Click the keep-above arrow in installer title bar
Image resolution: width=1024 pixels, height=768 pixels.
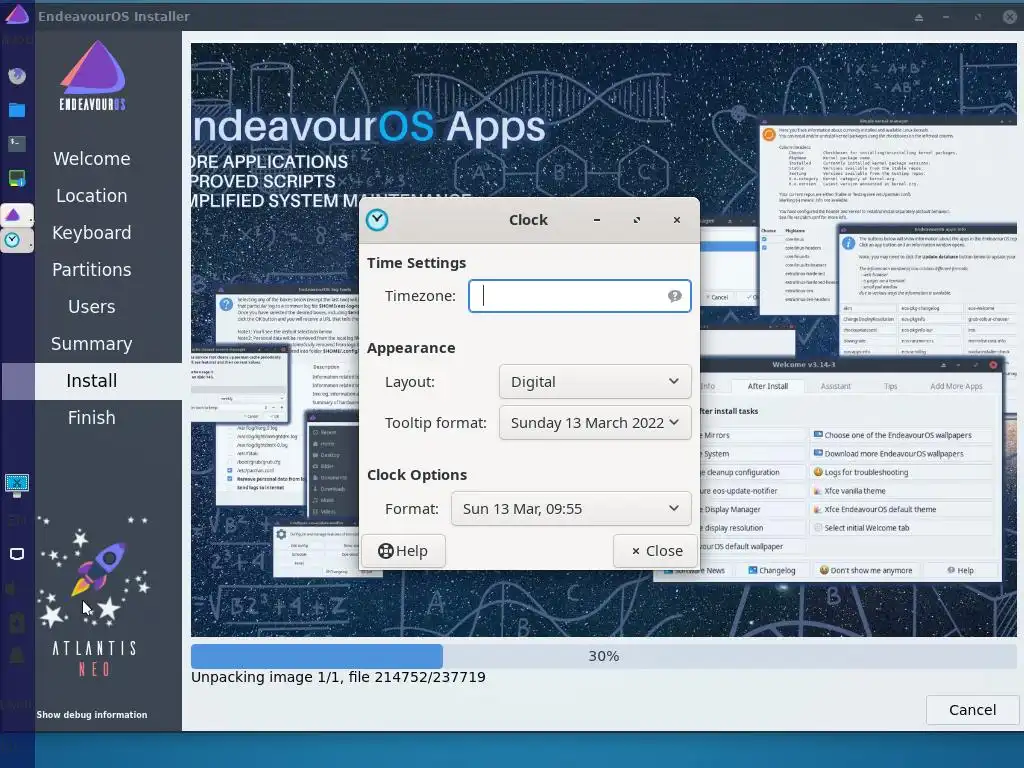(919, 17)
